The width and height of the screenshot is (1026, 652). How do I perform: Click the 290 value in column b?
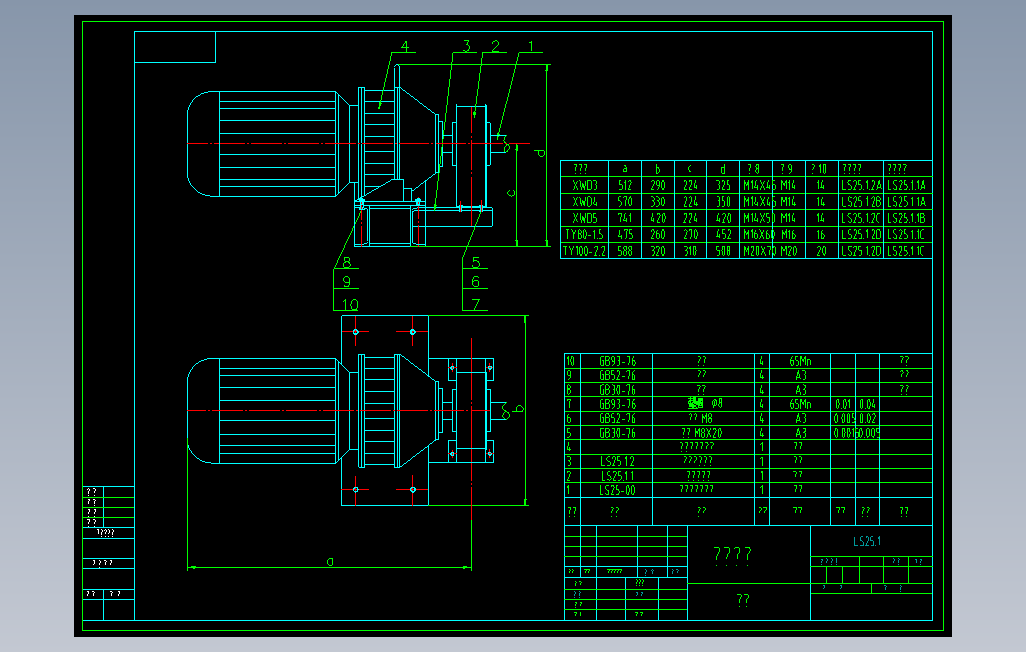[x=658, y=185]
